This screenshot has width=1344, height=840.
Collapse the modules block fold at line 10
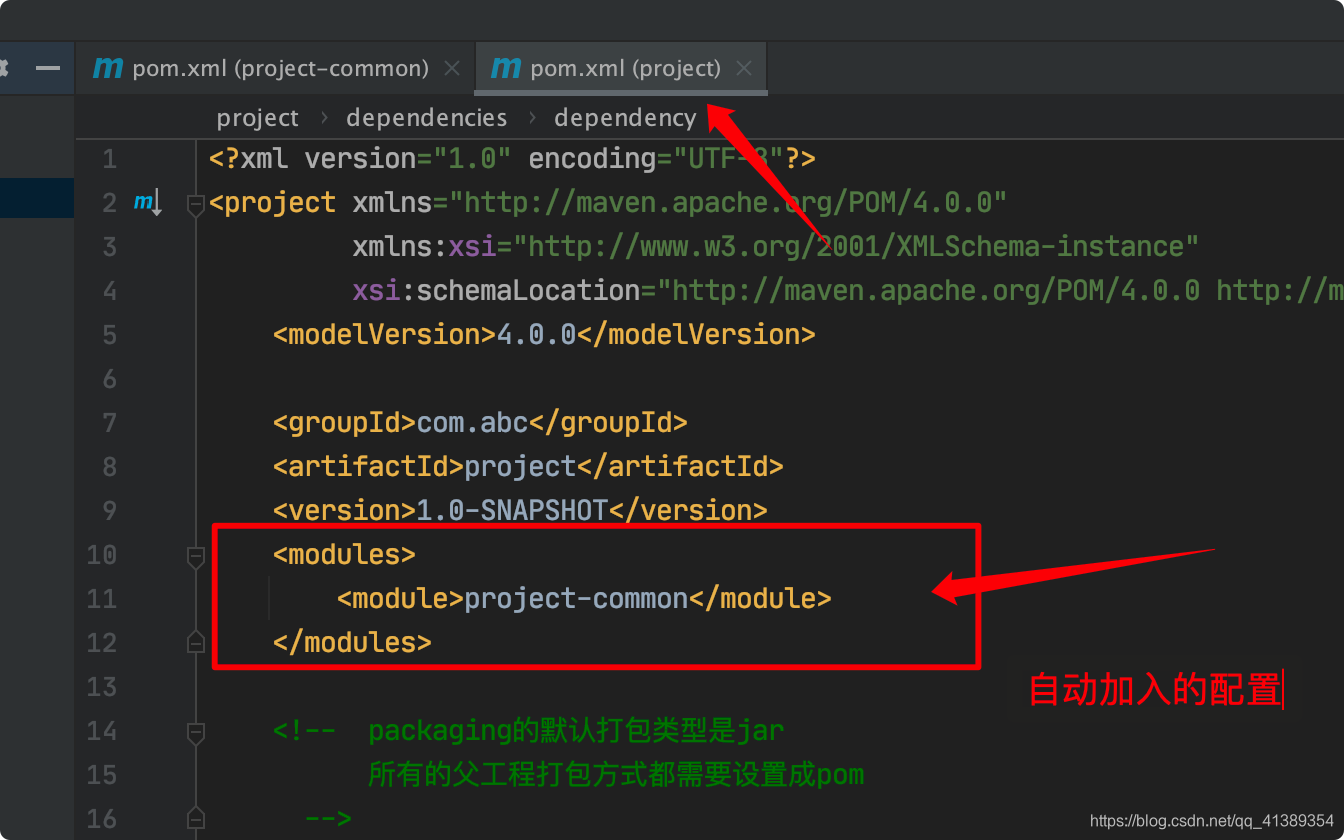coord(196,555)
